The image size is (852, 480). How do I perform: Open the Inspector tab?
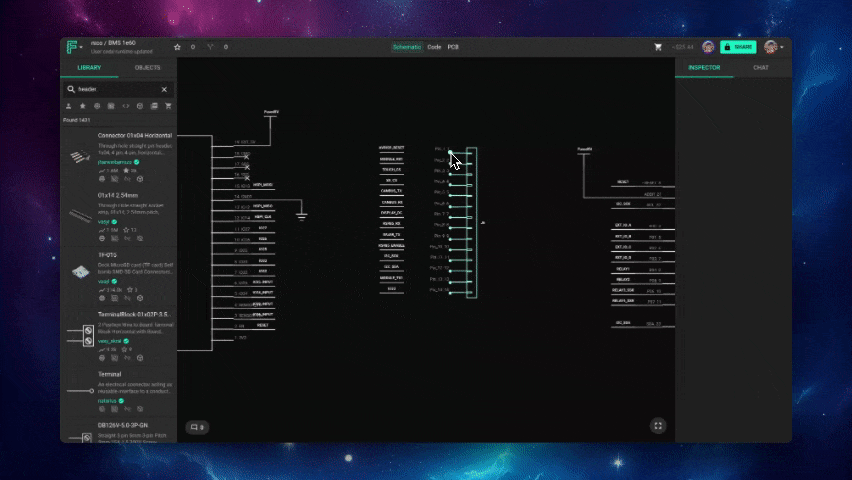tap(704, 68)
